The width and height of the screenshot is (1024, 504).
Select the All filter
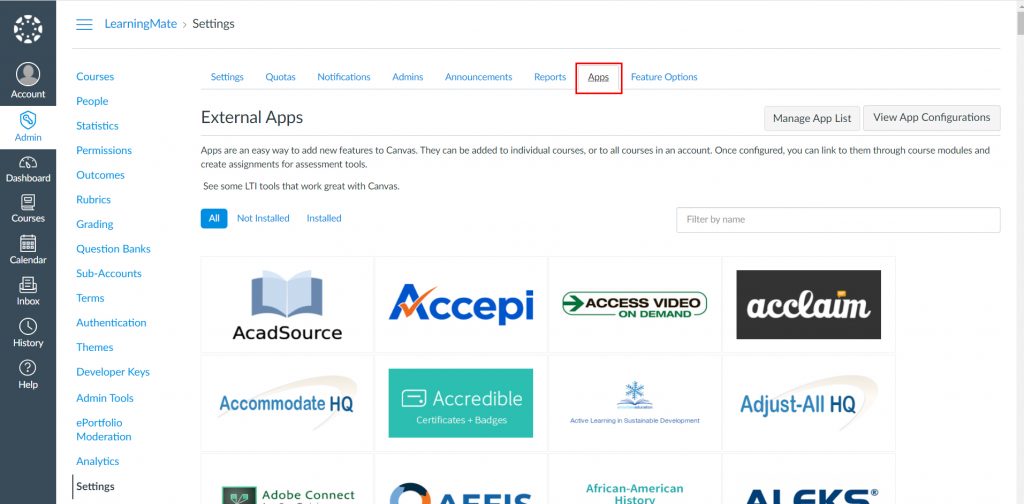click(x=214, y=219)
